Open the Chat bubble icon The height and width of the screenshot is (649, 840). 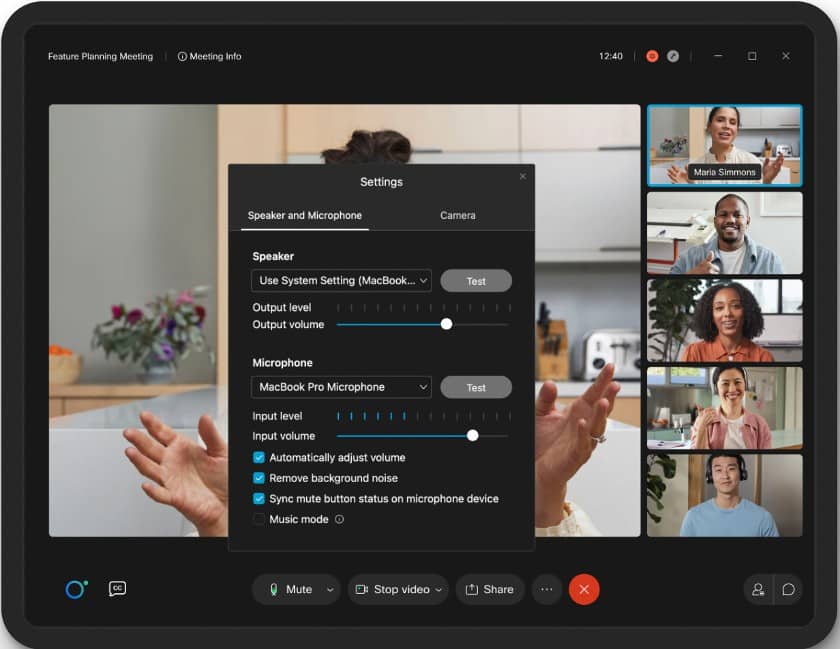(788, 590)
